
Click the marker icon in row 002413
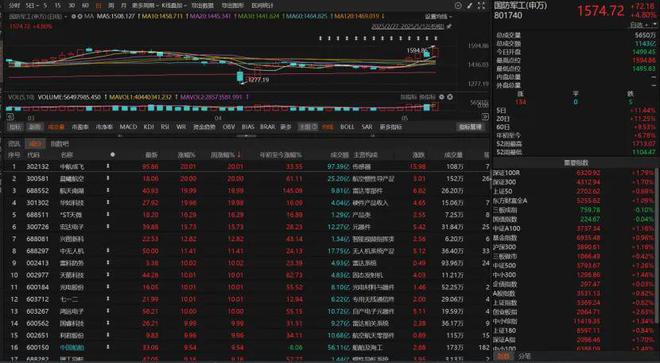click(x=108, y=263)
